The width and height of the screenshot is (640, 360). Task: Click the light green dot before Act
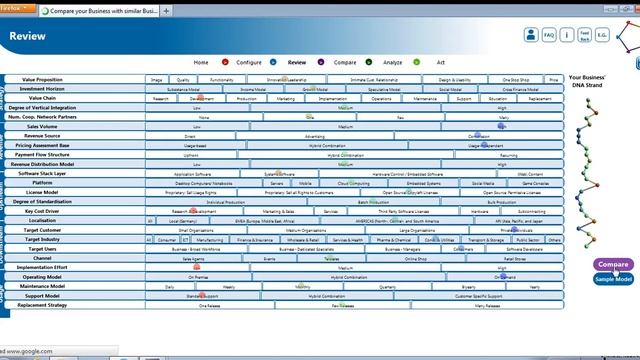[416, 62]
